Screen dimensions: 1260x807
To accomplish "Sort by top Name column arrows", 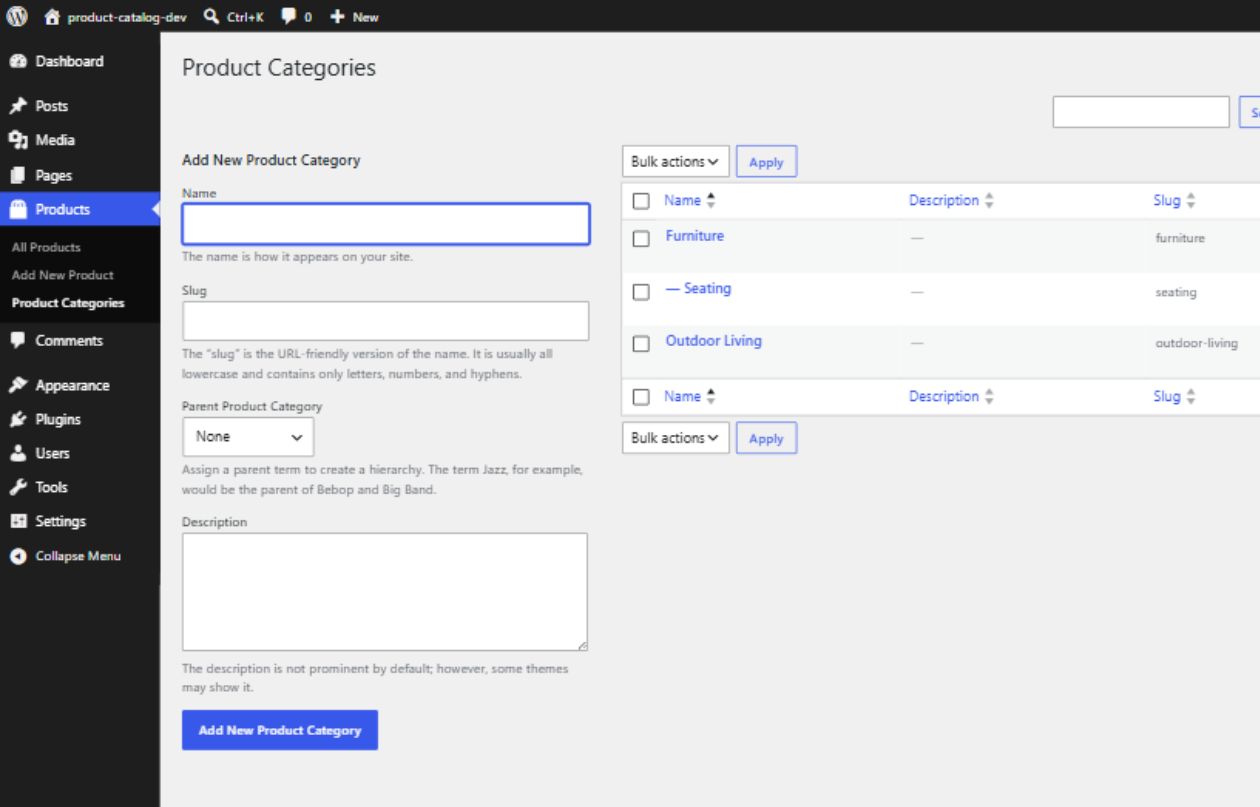I will click(x=711, y=201).
